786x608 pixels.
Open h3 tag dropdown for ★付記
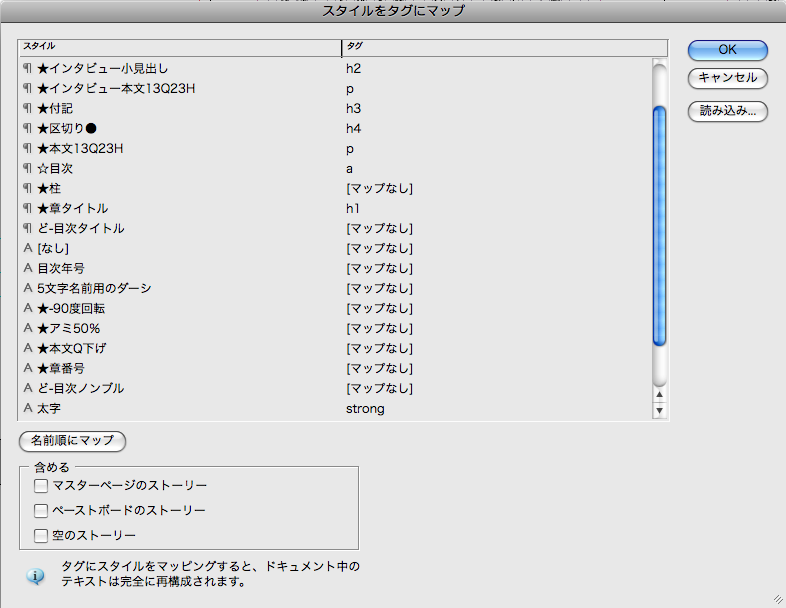[x=353, y=109]
